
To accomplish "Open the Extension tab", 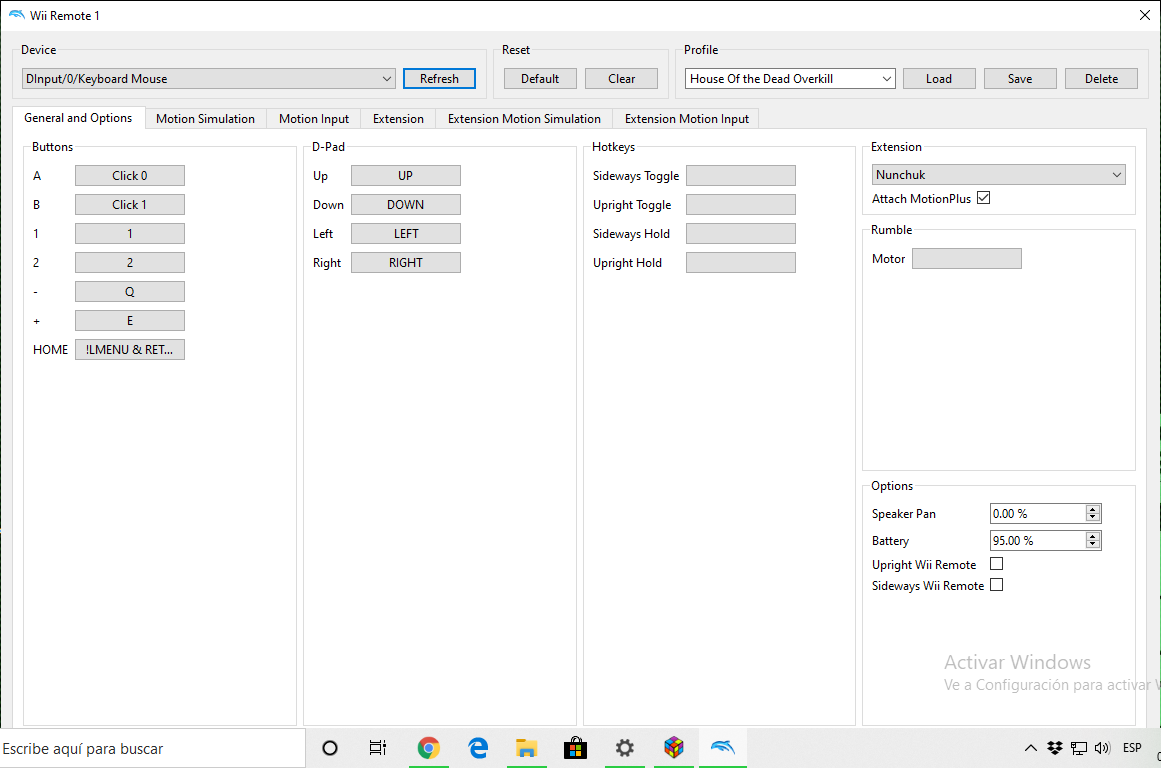I will click(398, 118).
